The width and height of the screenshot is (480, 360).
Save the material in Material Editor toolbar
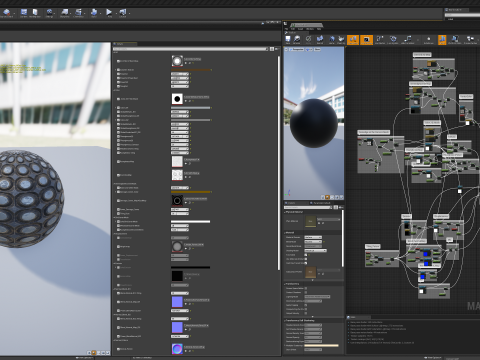288,40
